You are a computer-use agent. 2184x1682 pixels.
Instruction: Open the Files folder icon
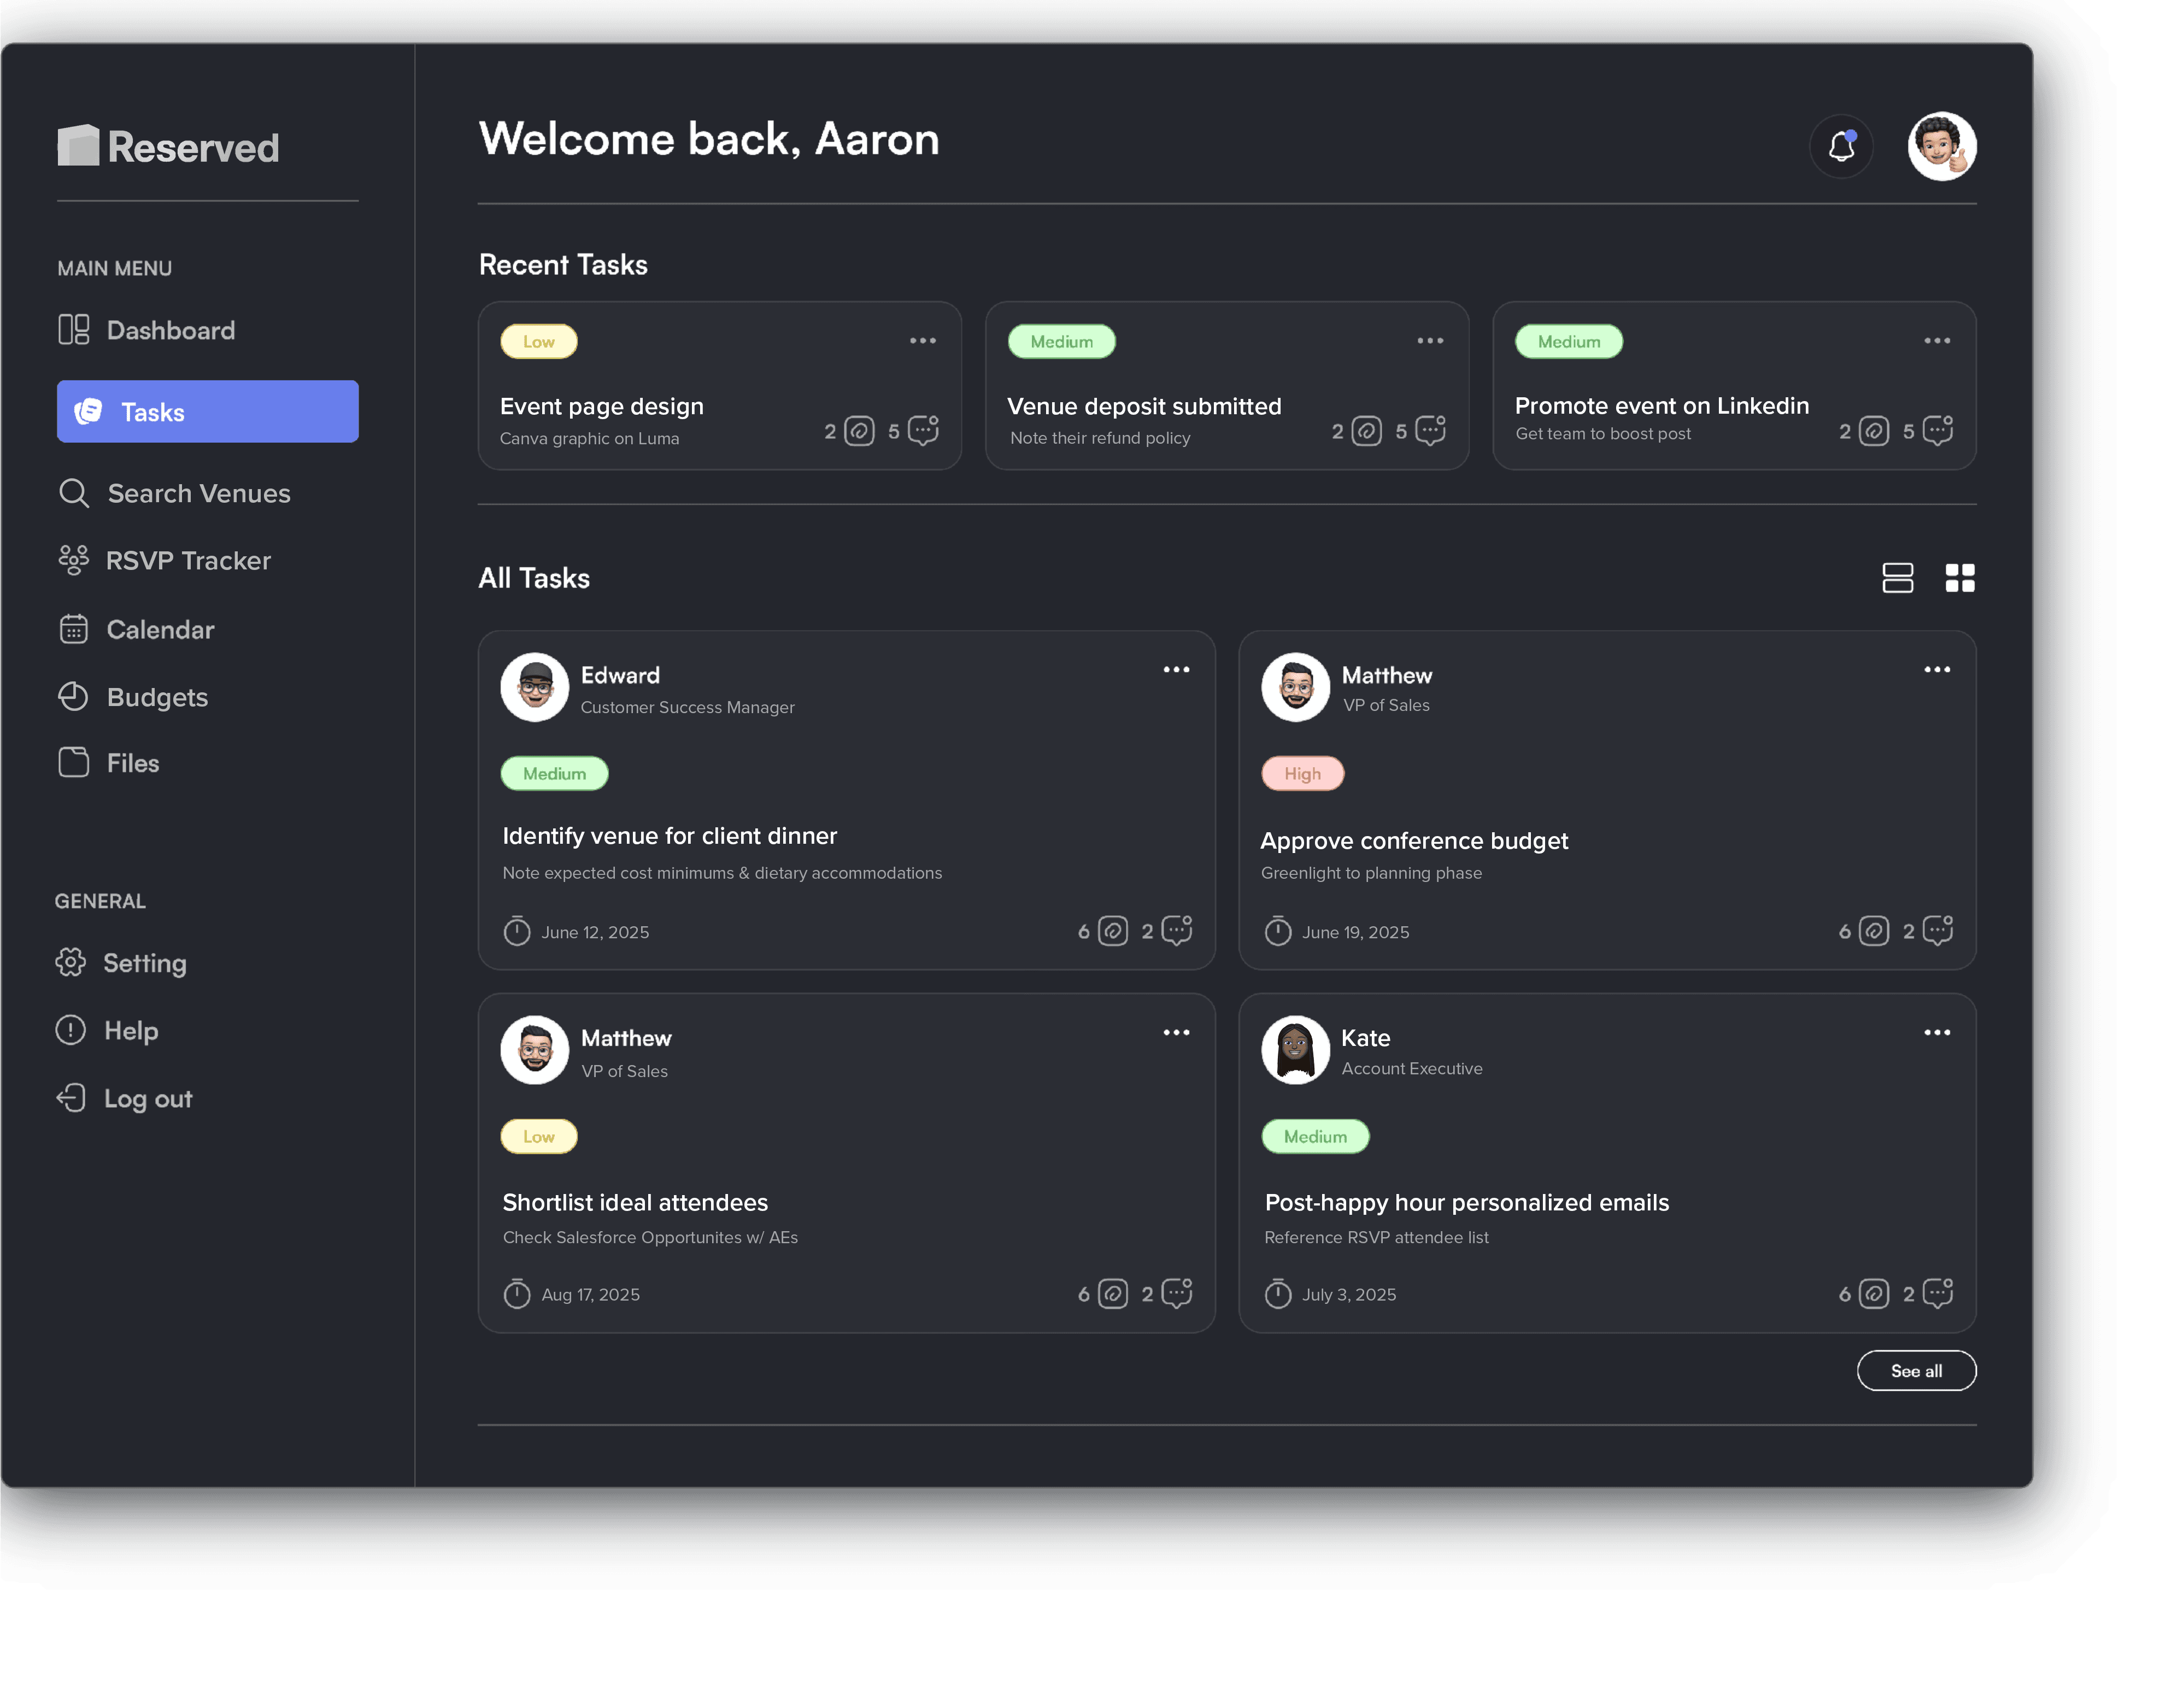(74, 763)
